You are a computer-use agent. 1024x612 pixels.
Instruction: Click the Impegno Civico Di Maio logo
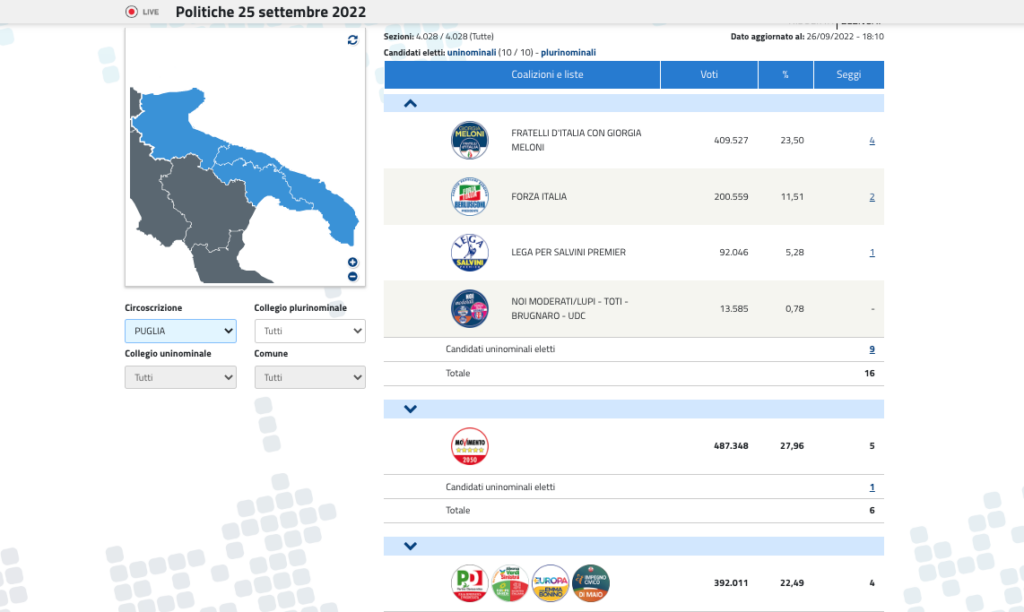coord(591,583)
